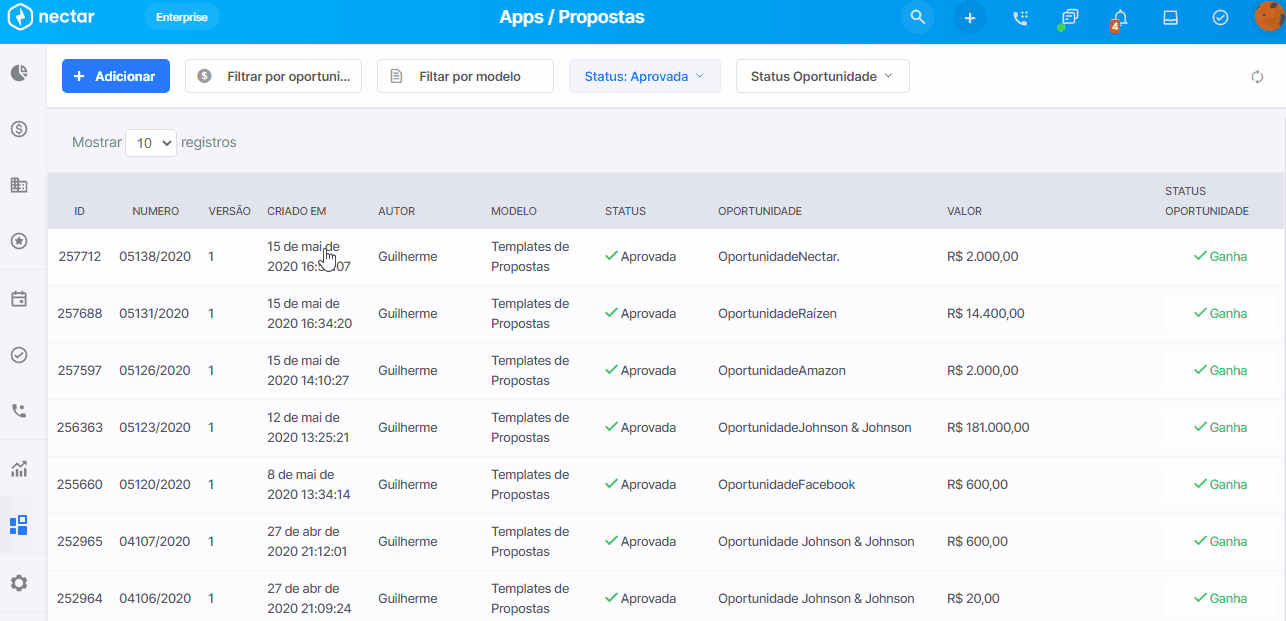
Task: Open the reports chart icon in sidebar
Action: coord(19,469)
